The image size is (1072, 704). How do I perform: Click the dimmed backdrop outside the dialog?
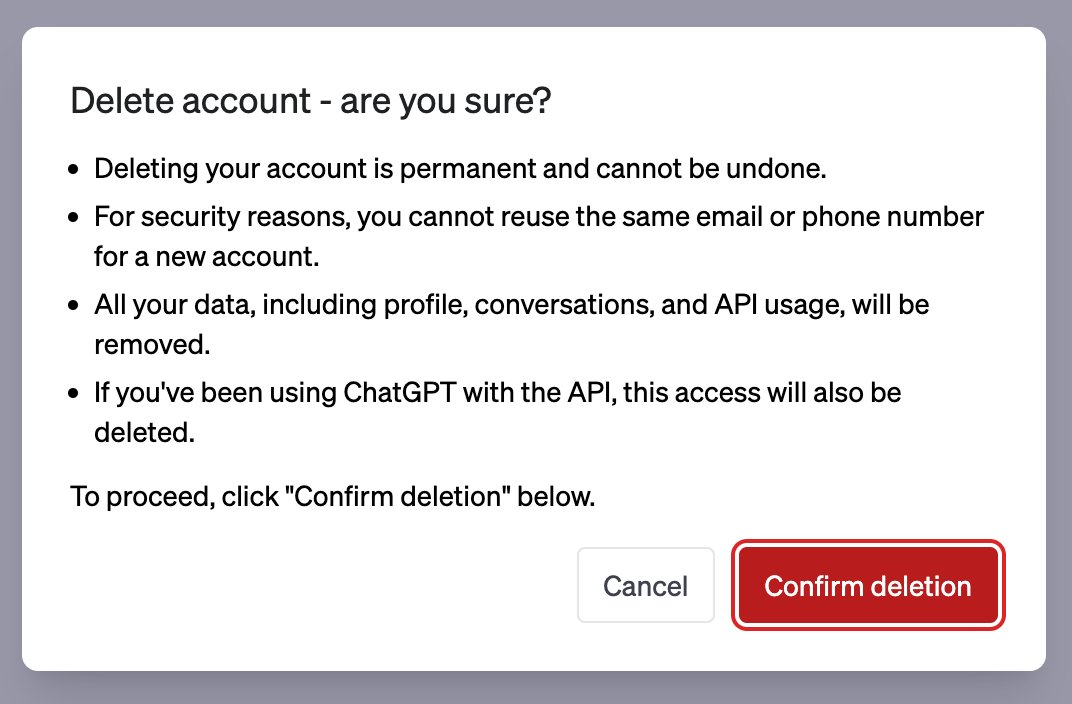click(x=536, y=688)
